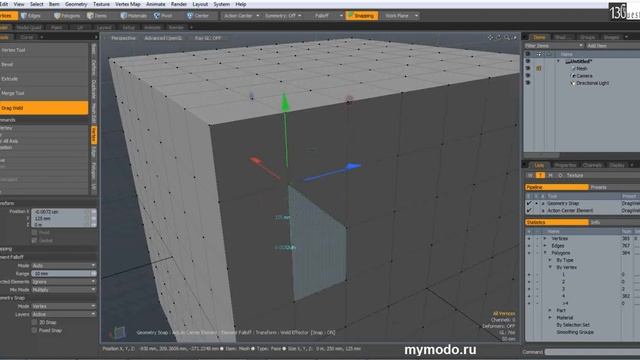640x360 pixels.
Task: Switch to Edges selection mode
Action: [x=31, y=16]
